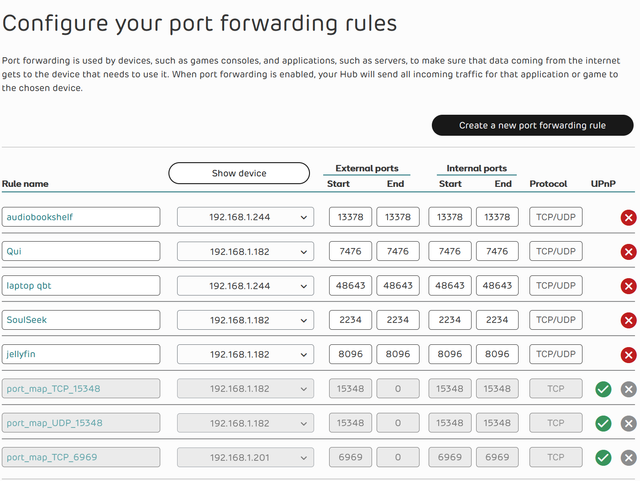Edit jellyfin internal end port 8096

(497, 354)
